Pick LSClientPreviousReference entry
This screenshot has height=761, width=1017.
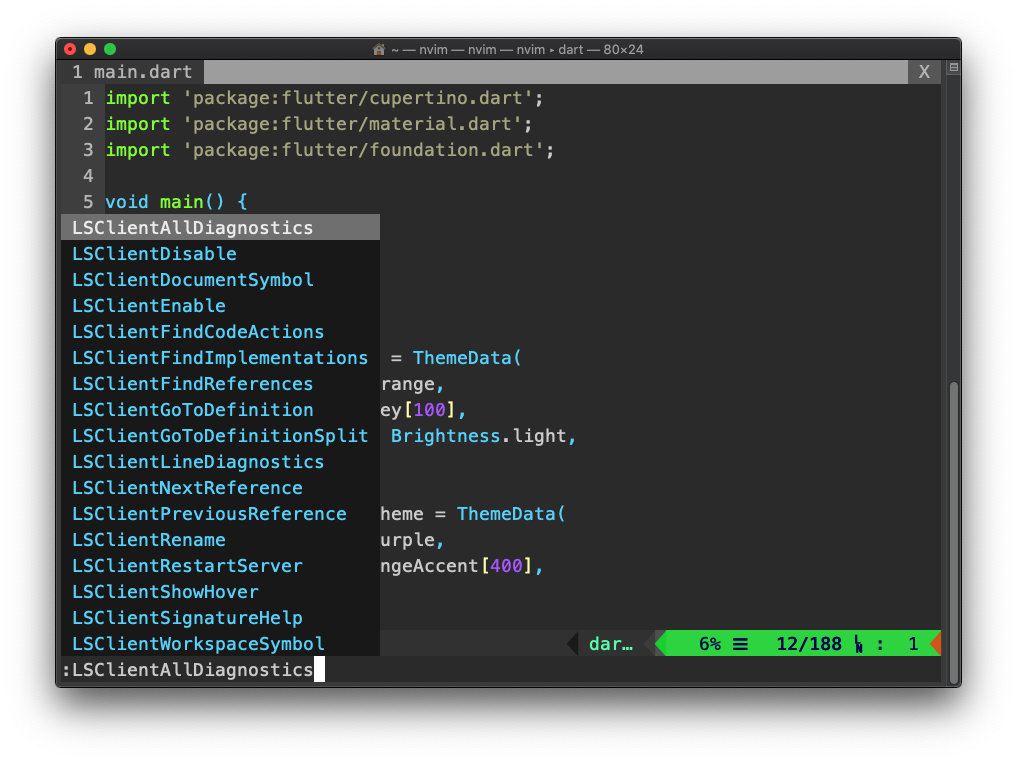click(221, 513)
